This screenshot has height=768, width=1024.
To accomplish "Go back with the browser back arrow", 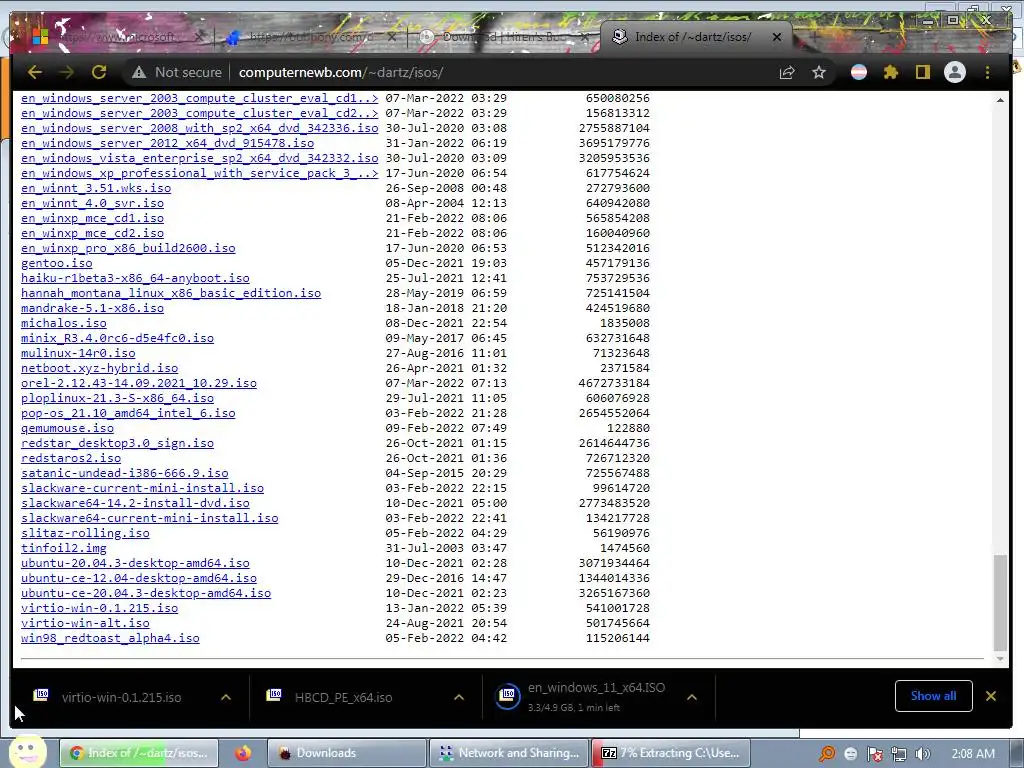I will (x=35, y=72).
